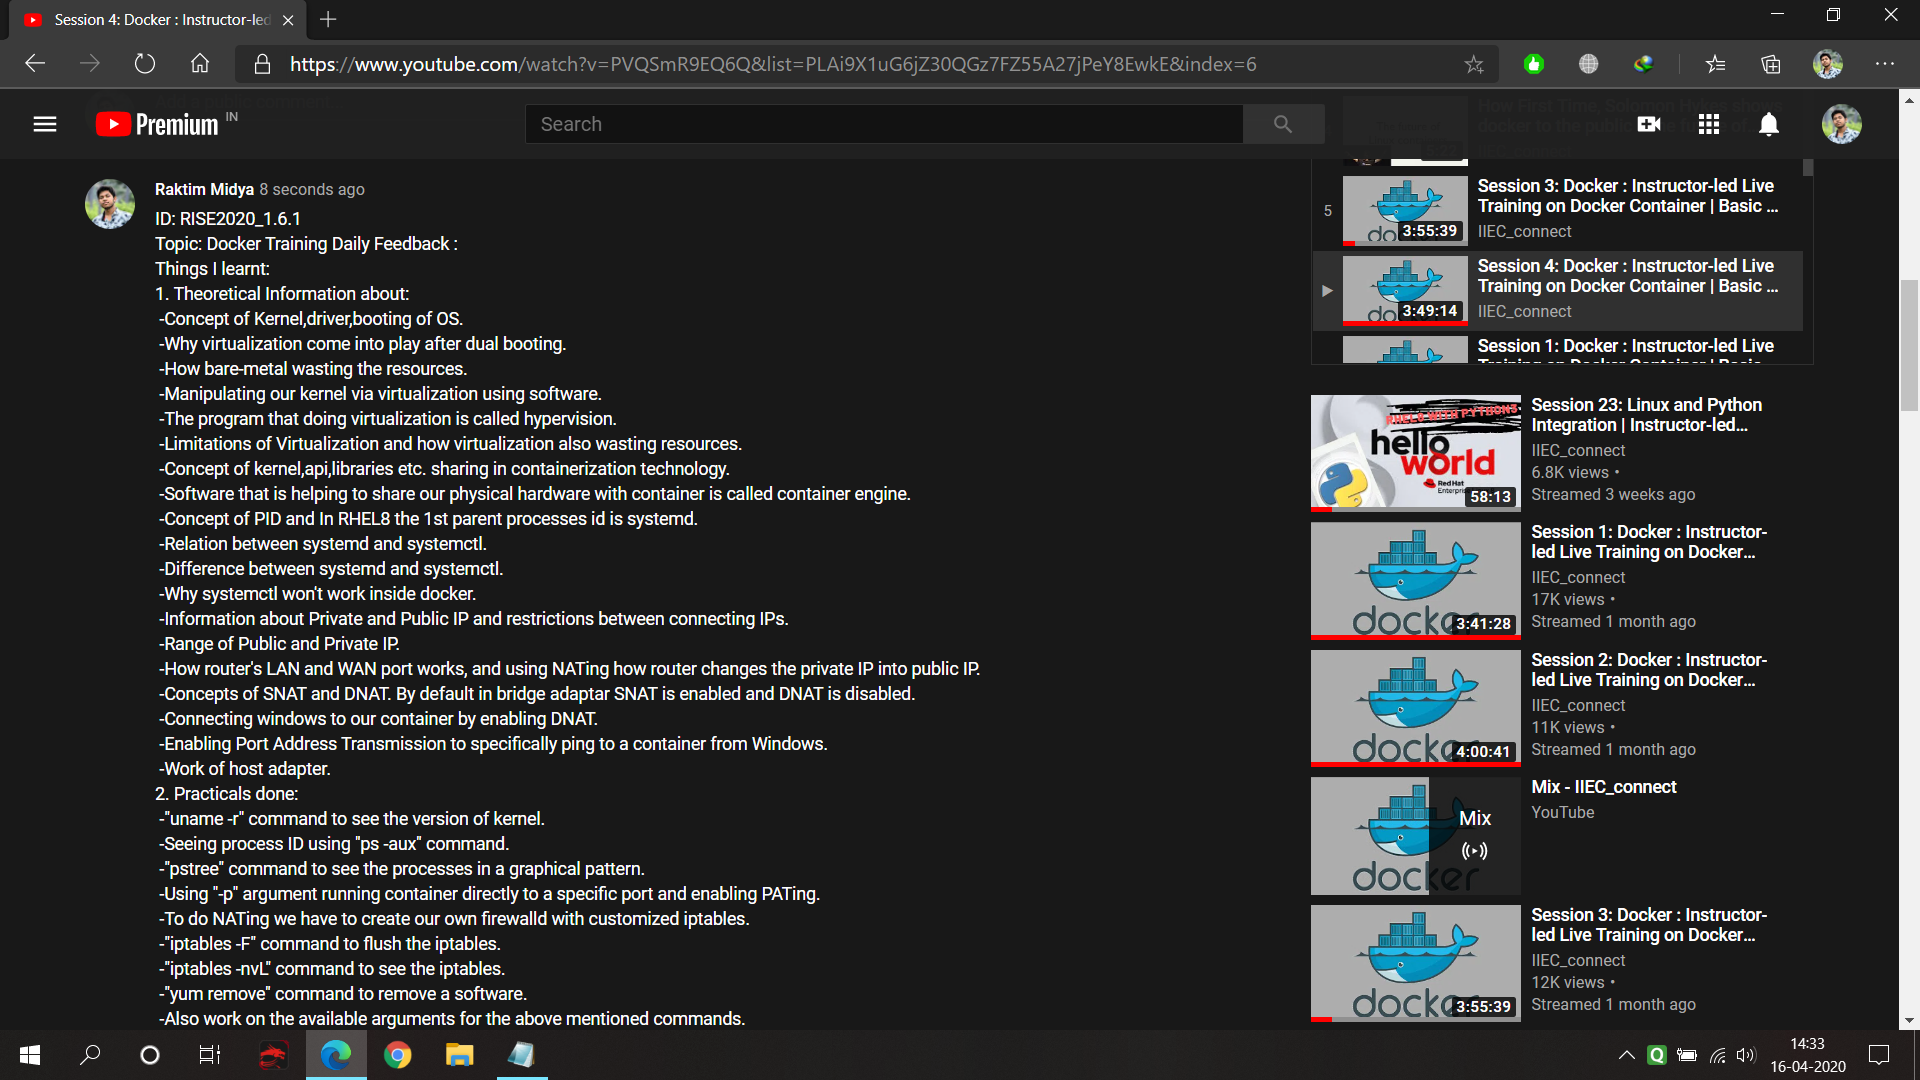The height and width of the screenshot is (1080, 1920).
Task: Click the site lock icon in the address bar
Action: (x=262, y=64)
